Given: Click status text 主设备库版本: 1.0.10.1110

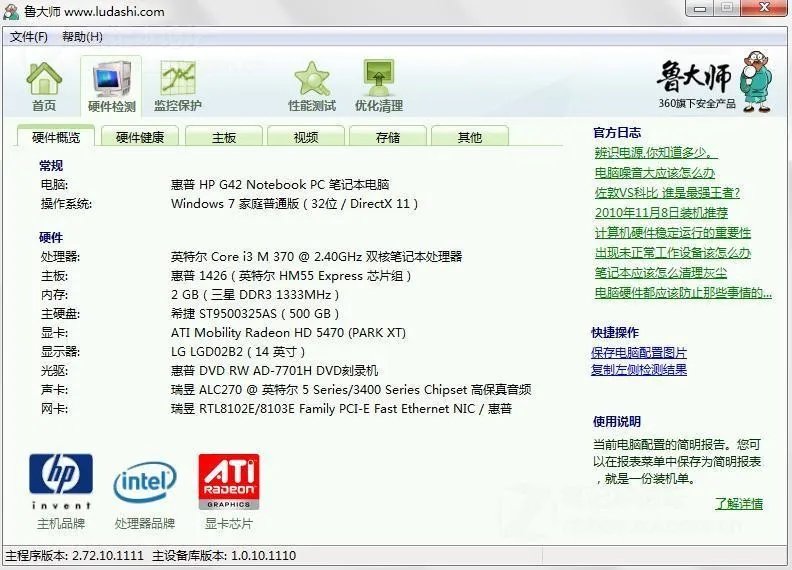Looking at the screenshot, I should [224, 556].
